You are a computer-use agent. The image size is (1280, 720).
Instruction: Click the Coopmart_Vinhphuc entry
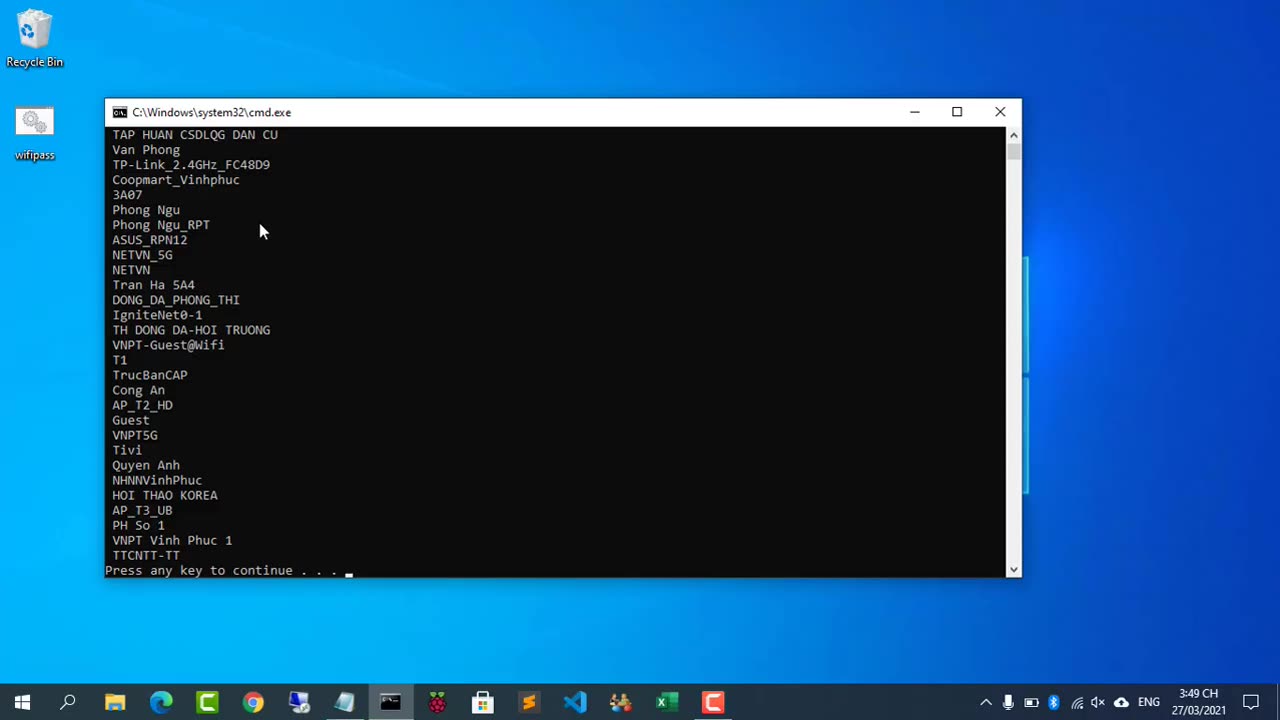pos(176,180)
